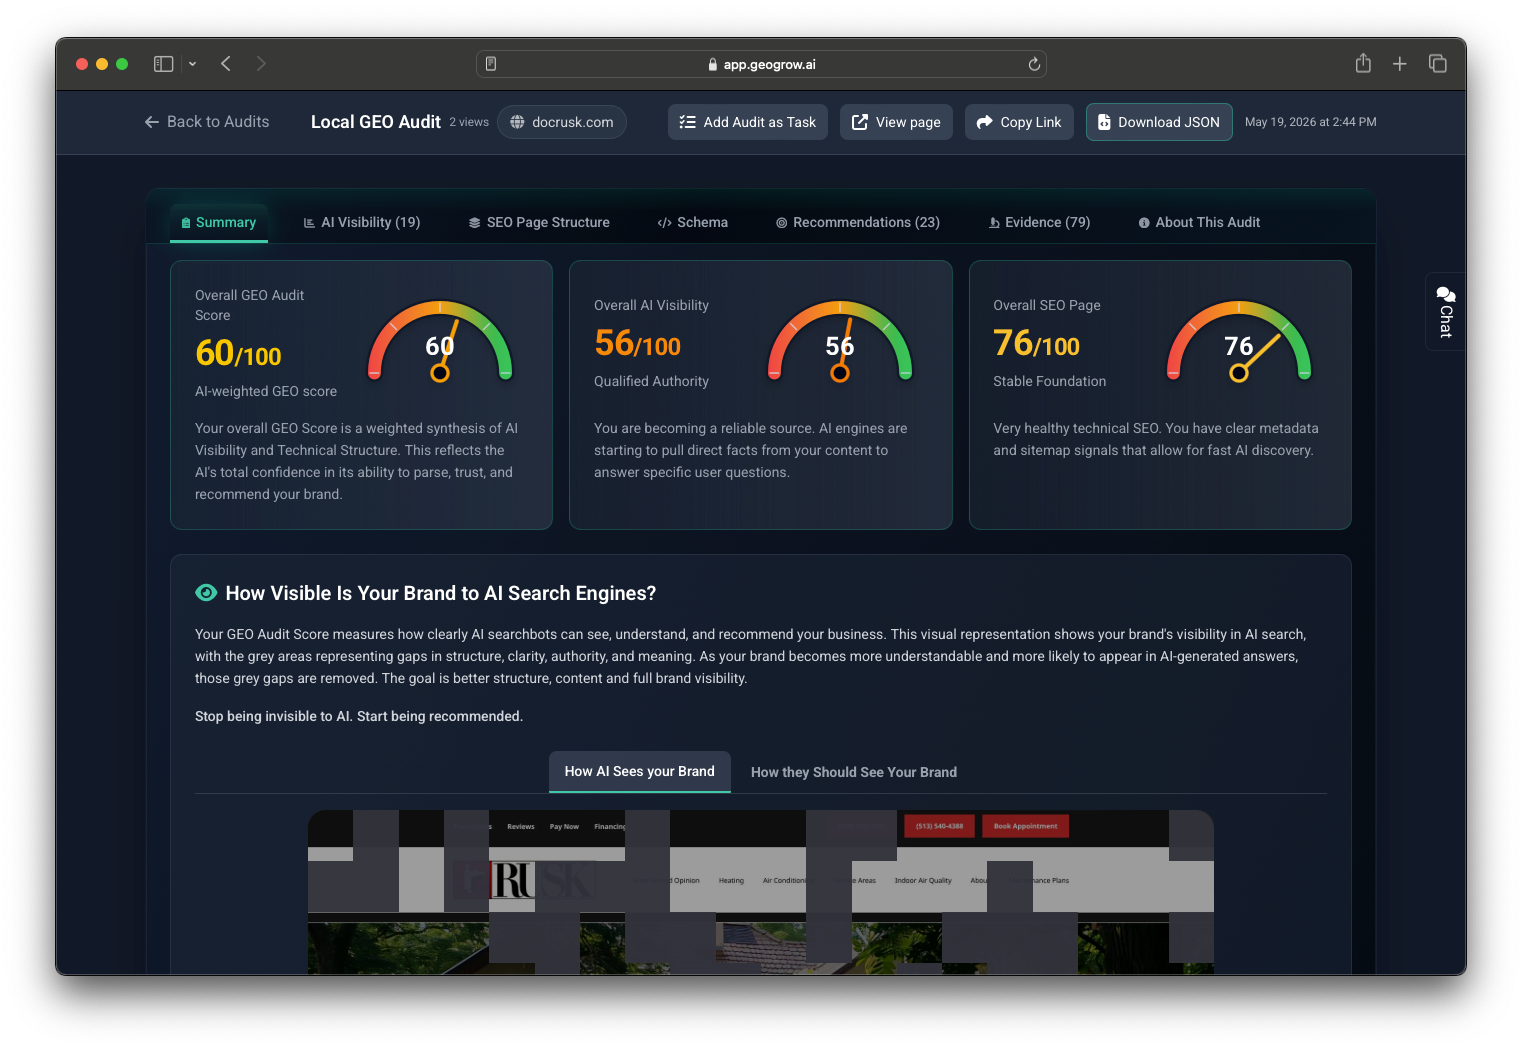Click the app.geogrow.ai address field

coord(761,64)
